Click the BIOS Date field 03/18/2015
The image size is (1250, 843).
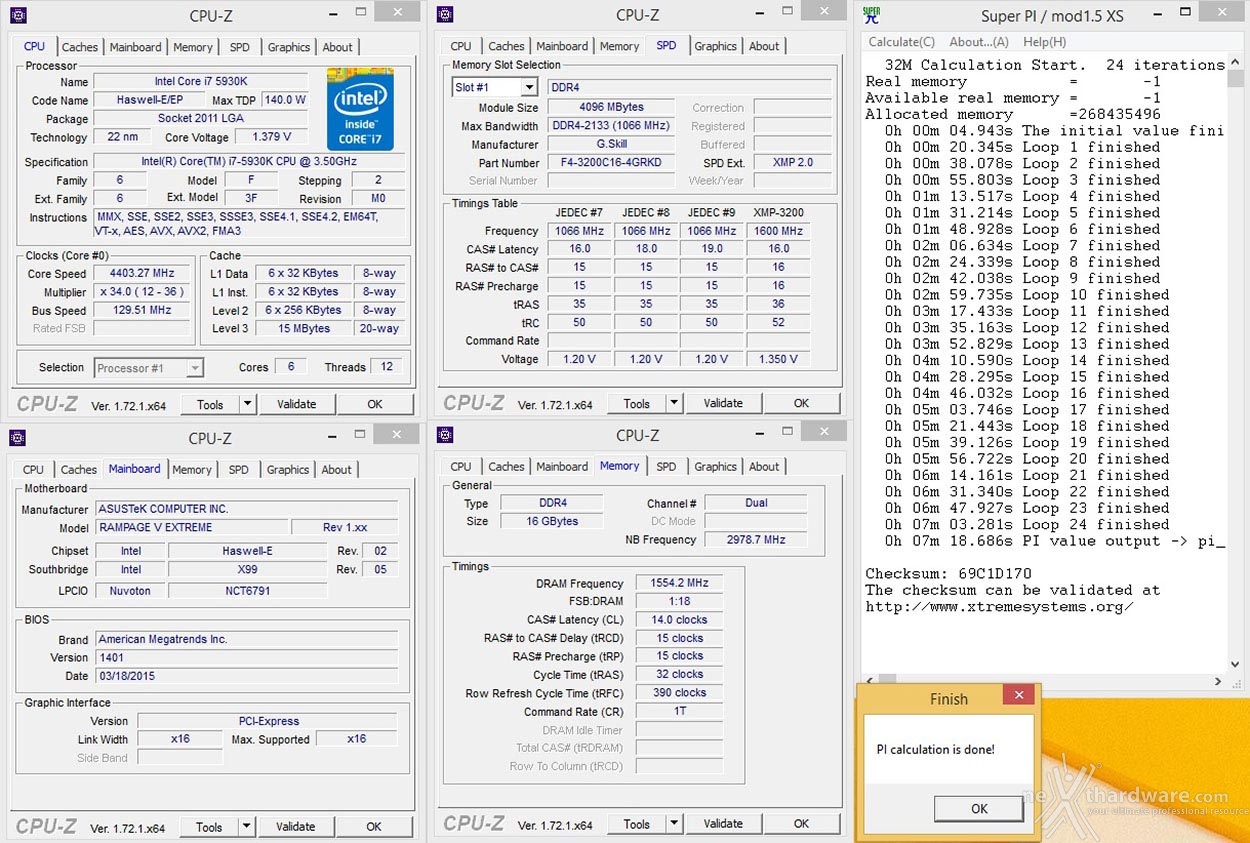[x=245, y=675]
